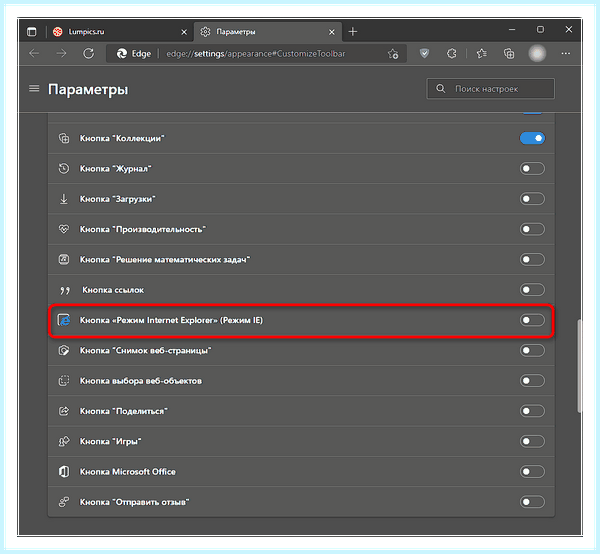Viewport: 600px width, 554px height.
Task: Open the Extensions puzzle icon
Action: tap(452, 53)
